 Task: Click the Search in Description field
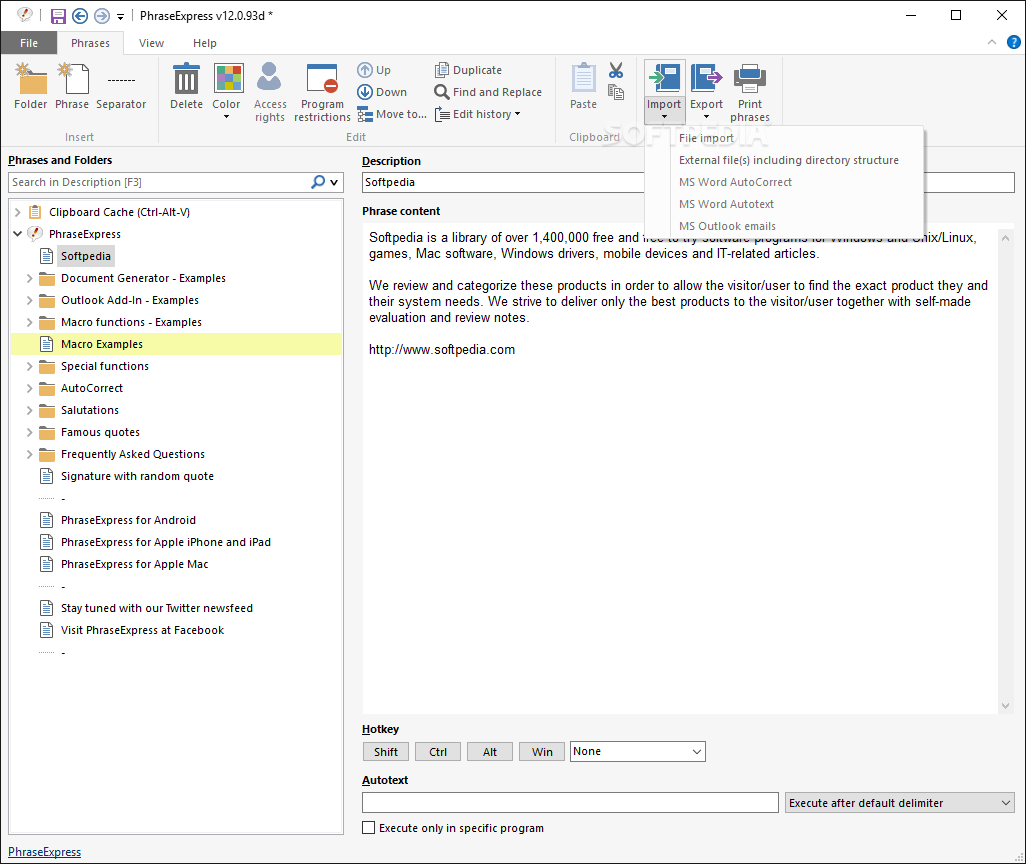click(x=159, y=183)
